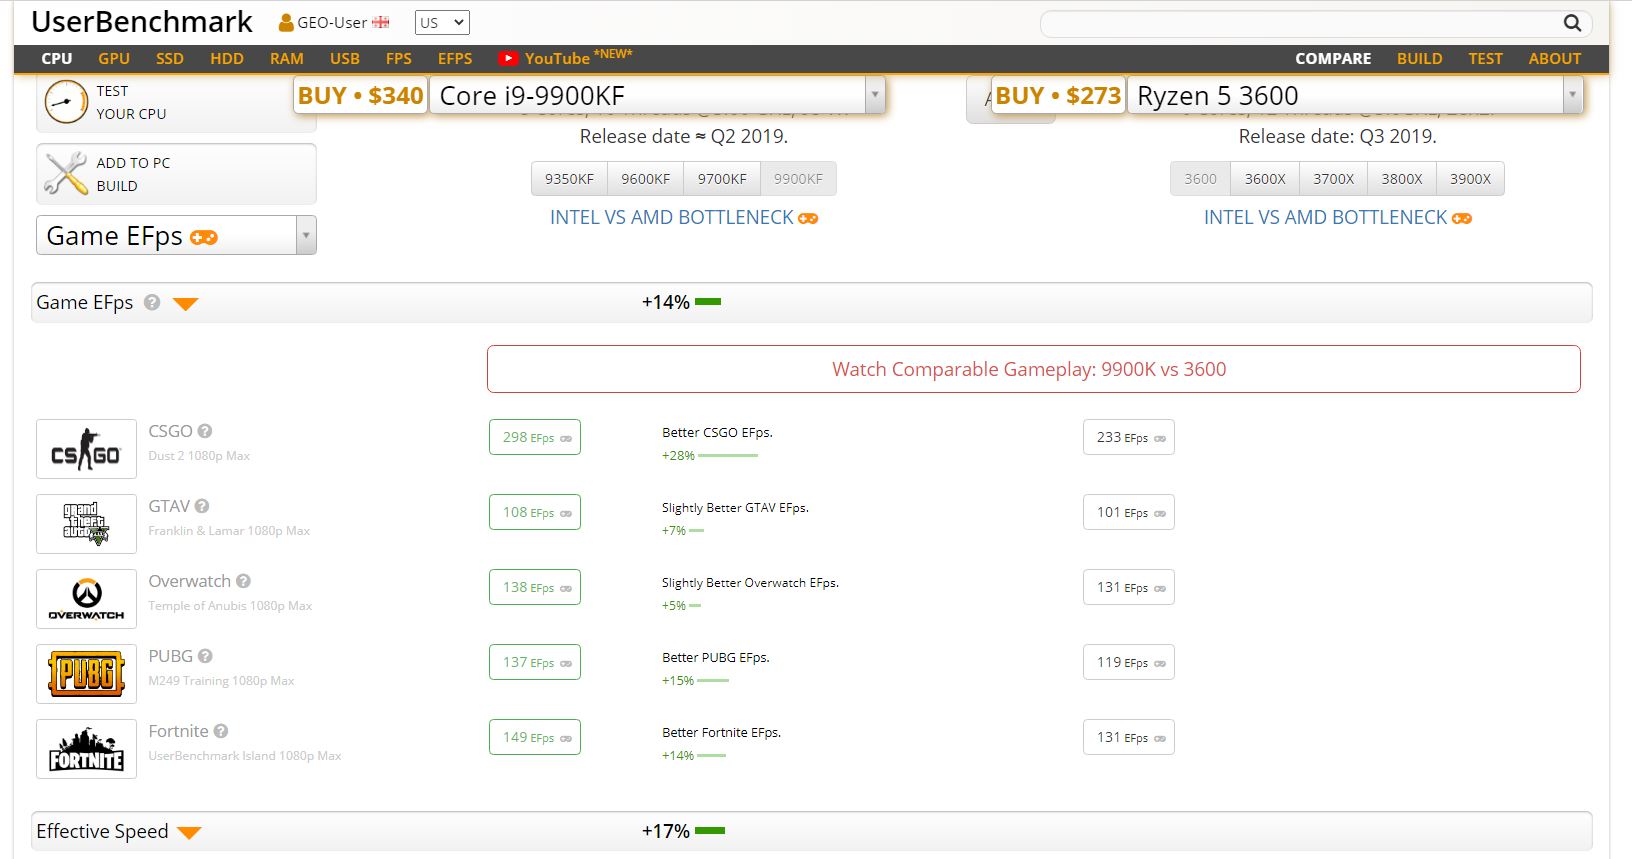
Task: Click the GTAV game logo
Action: click(86, 524)
